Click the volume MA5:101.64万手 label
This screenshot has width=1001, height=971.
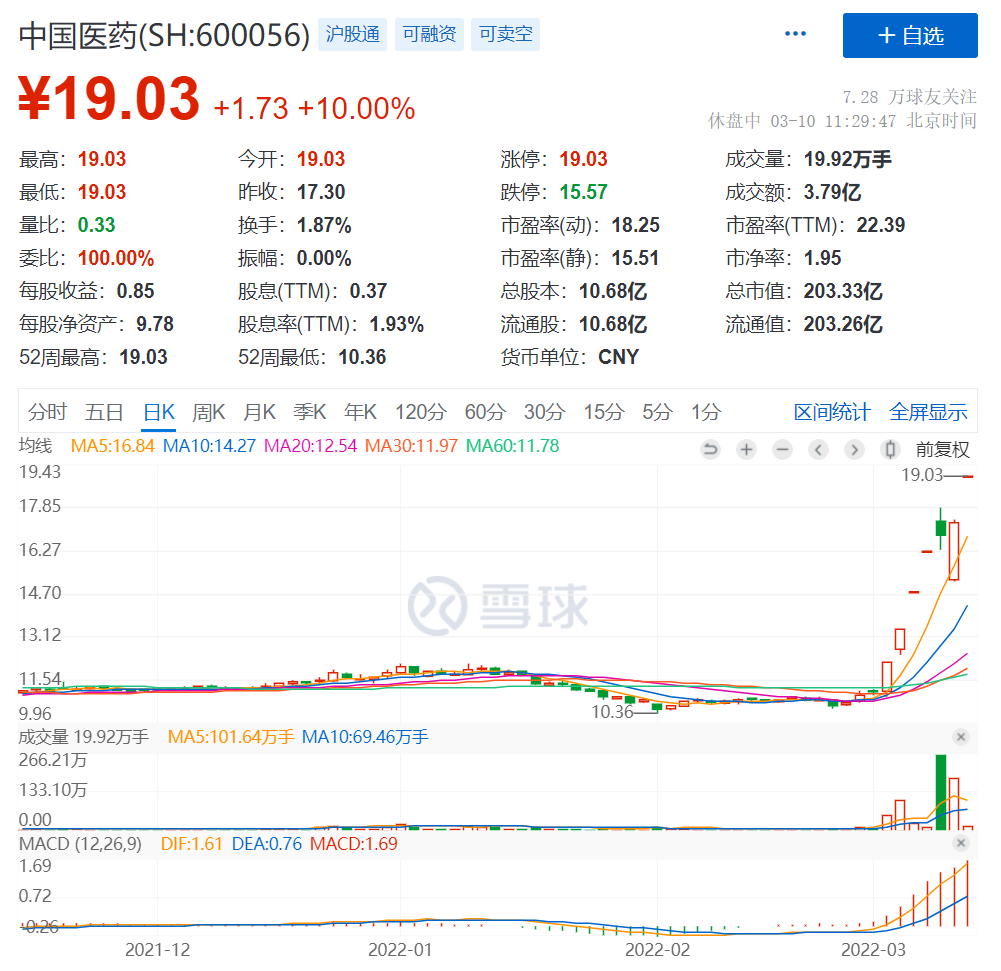click(231, 737)
